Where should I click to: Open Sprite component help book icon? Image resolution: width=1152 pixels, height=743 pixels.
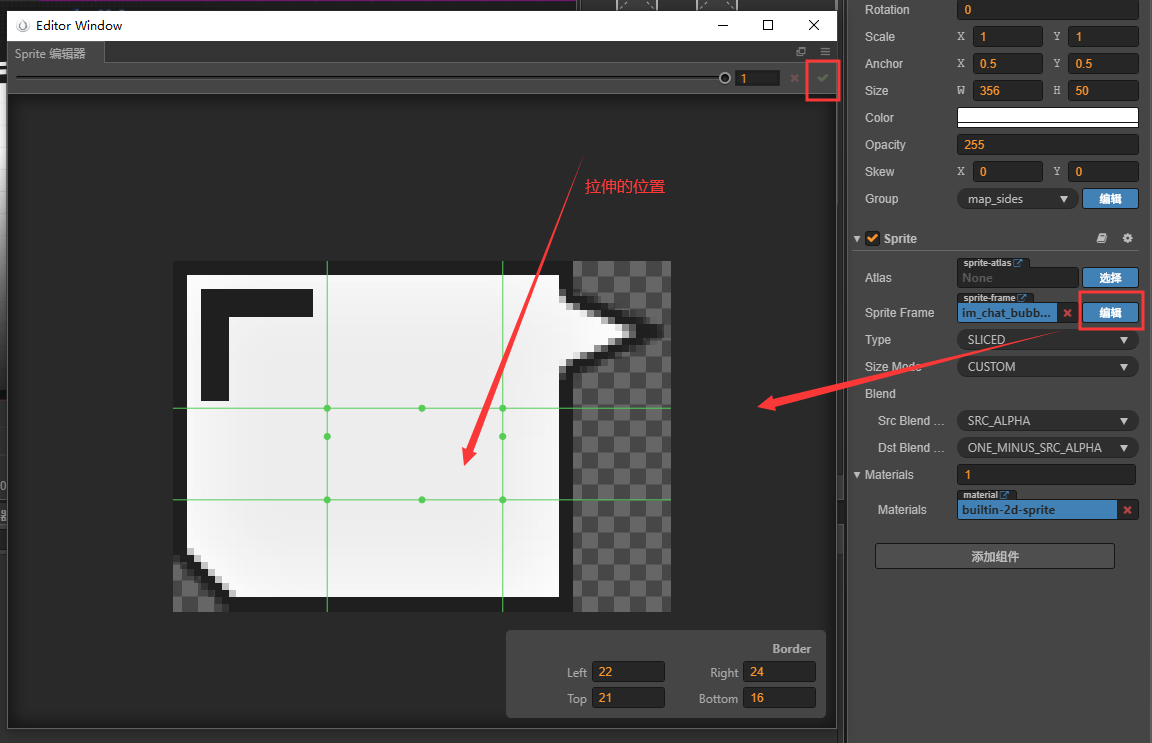tap(1101, 238)
